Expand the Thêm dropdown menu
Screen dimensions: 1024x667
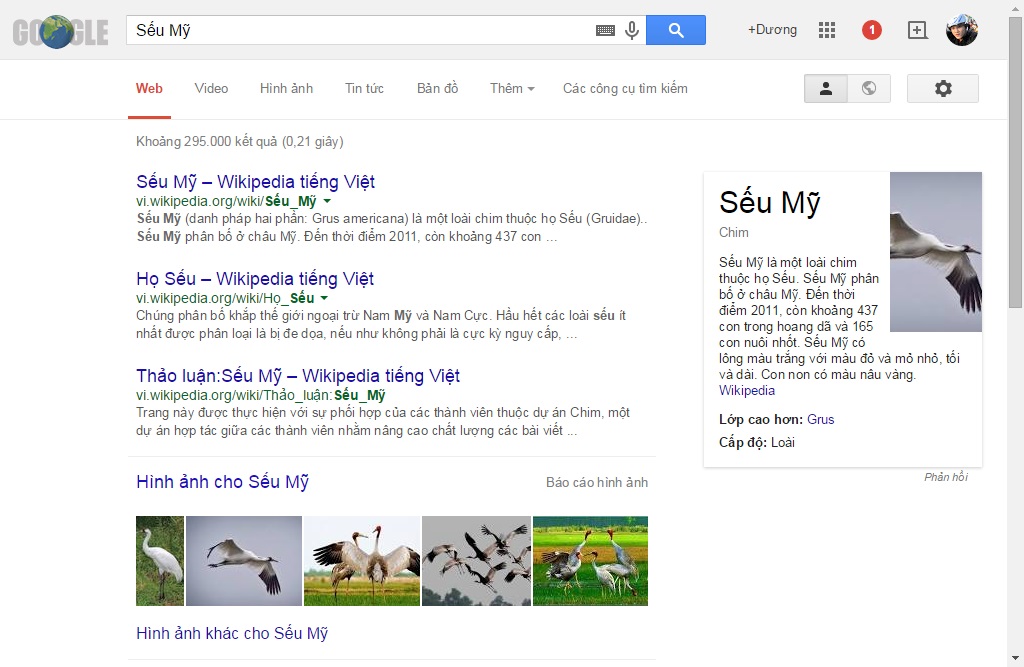[512, 89]
